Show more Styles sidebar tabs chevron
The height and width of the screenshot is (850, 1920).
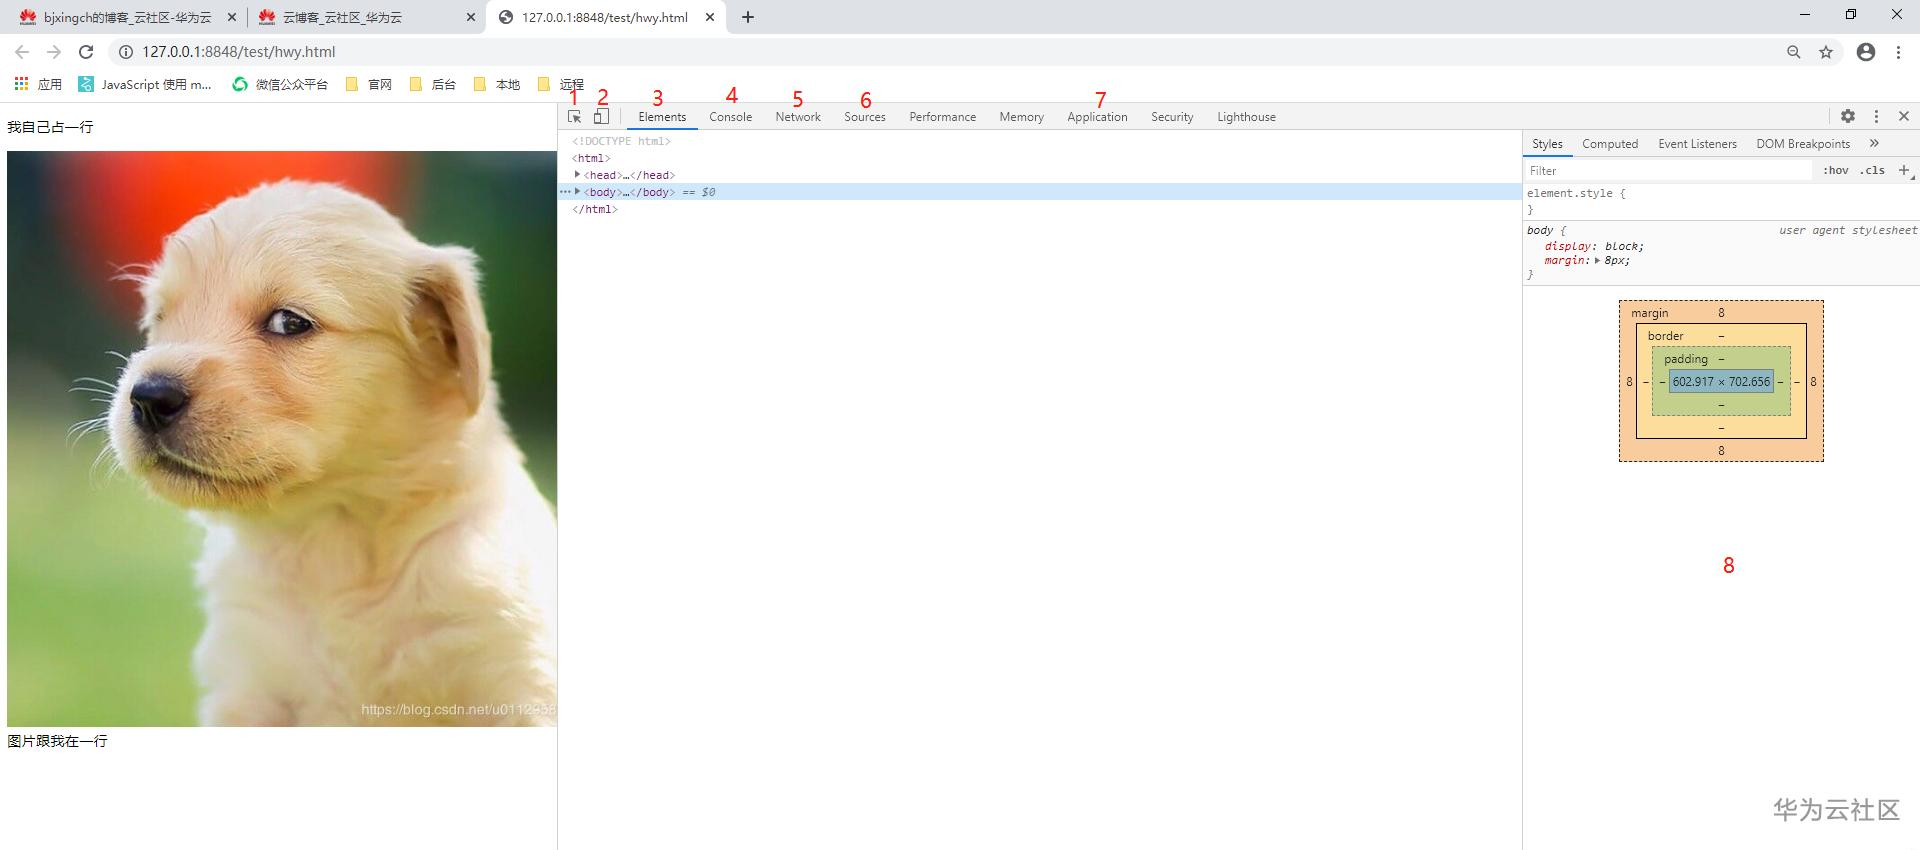click(1875, 143)
